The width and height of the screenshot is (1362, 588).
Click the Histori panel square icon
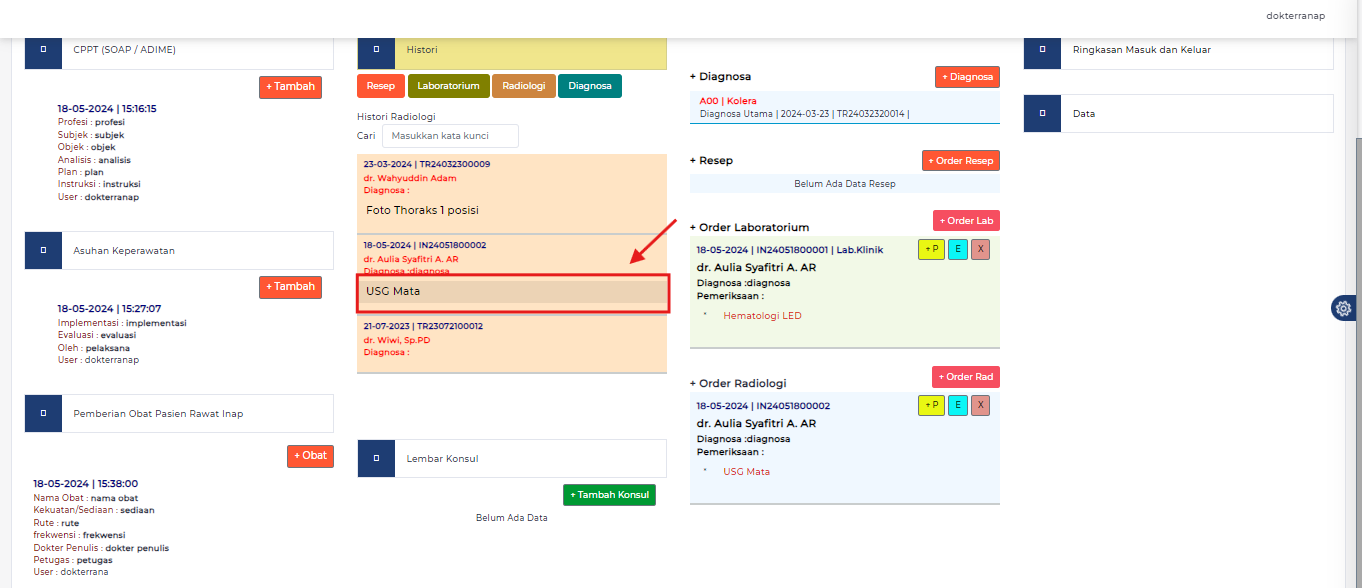pos(376,50)
